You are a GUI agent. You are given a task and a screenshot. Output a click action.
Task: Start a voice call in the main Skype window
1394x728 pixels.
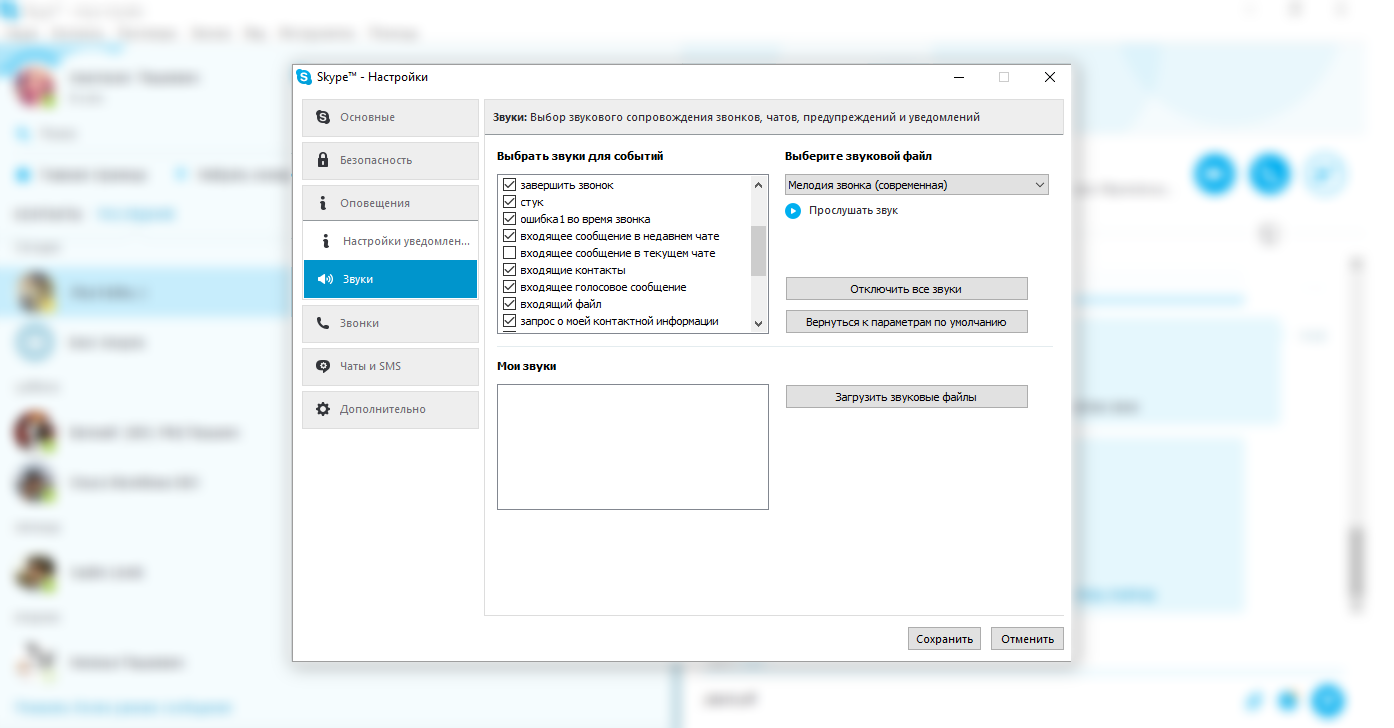[x=1270, y=174]
